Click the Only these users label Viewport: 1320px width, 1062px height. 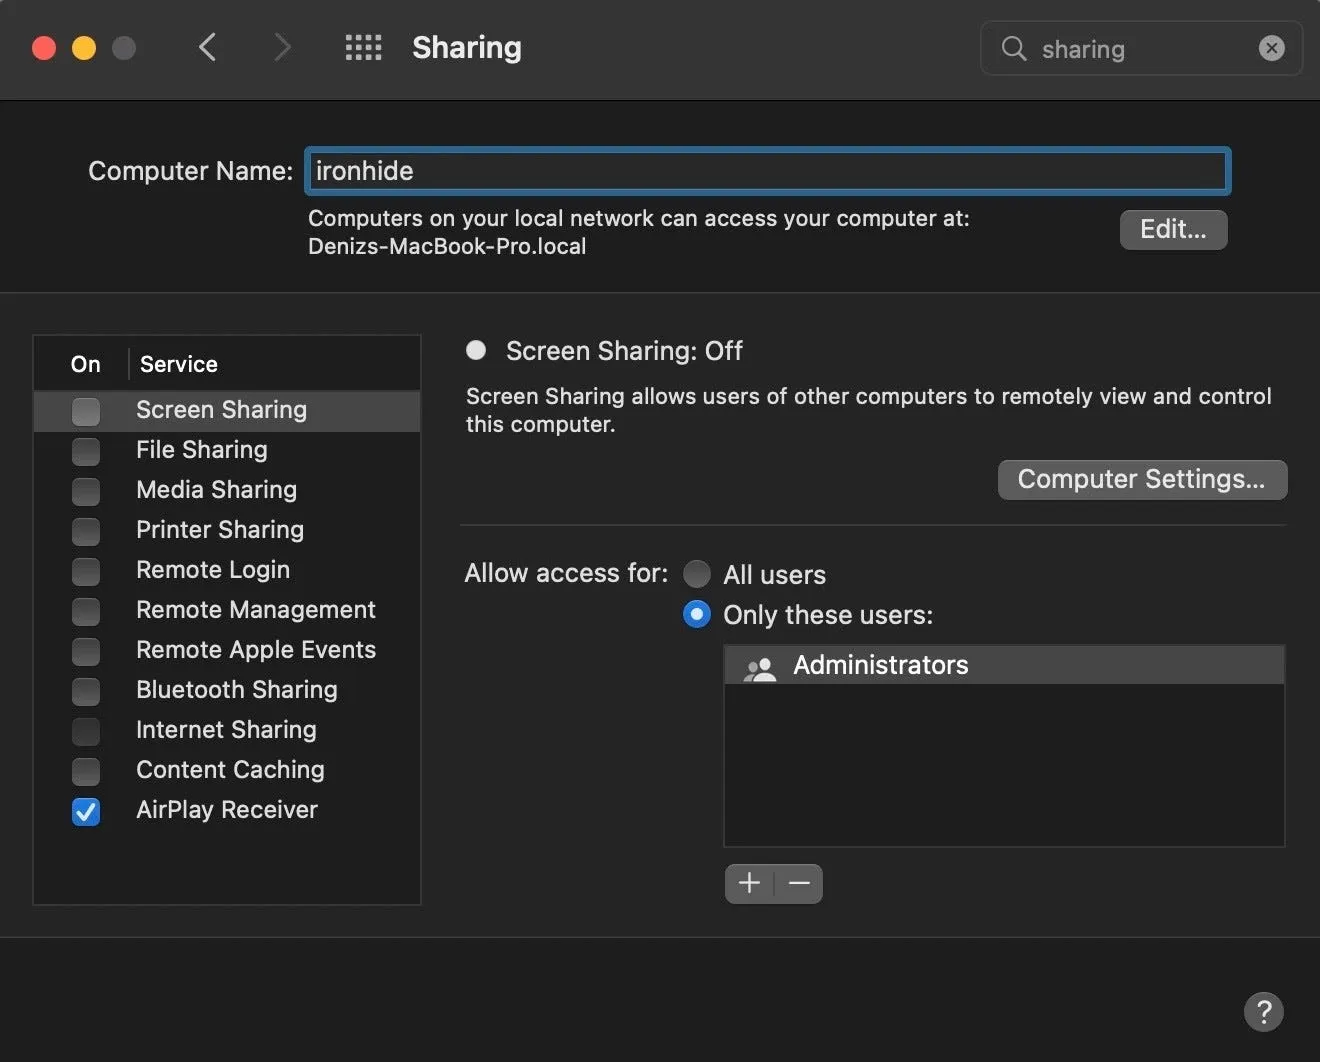[x=828, y=615]
